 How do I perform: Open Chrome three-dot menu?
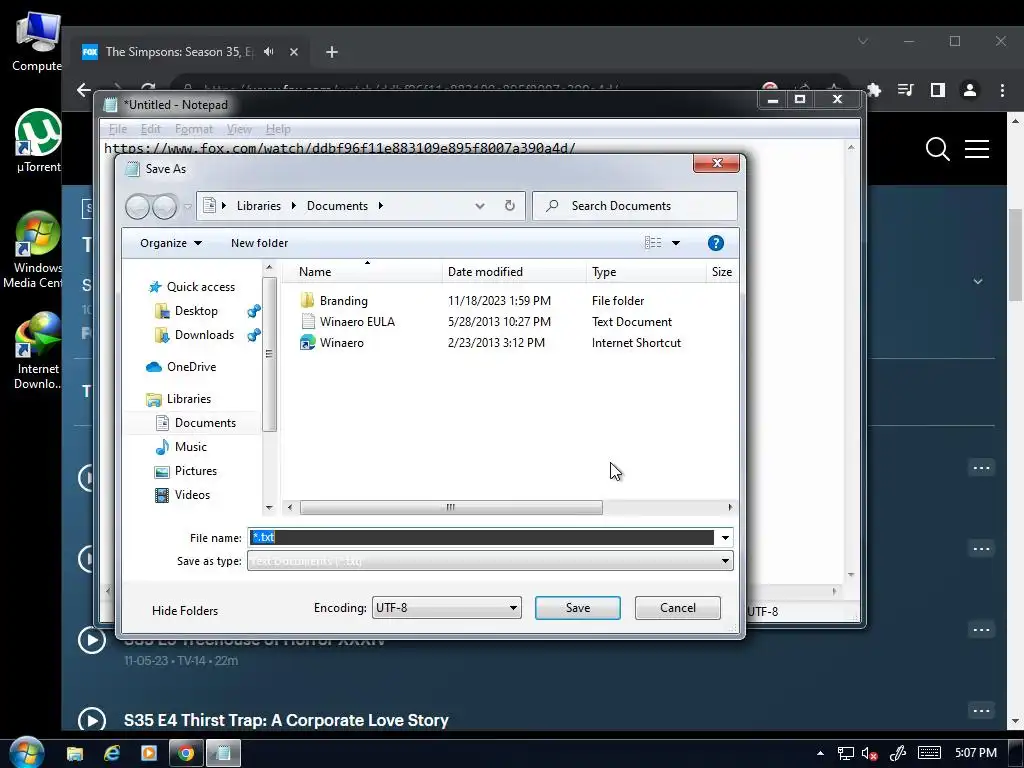coord(1002,89)
